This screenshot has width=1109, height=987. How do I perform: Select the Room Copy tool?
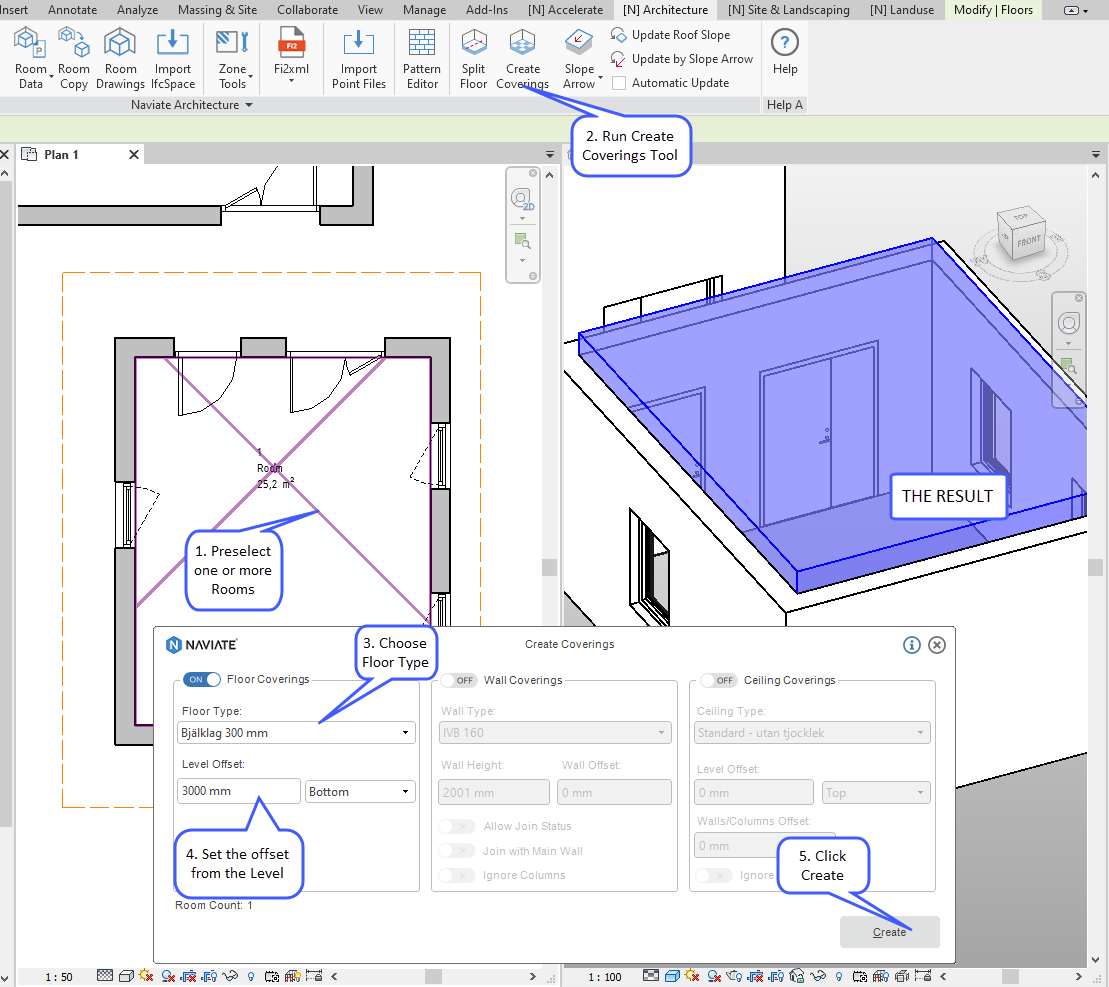(x=74, y=57)
